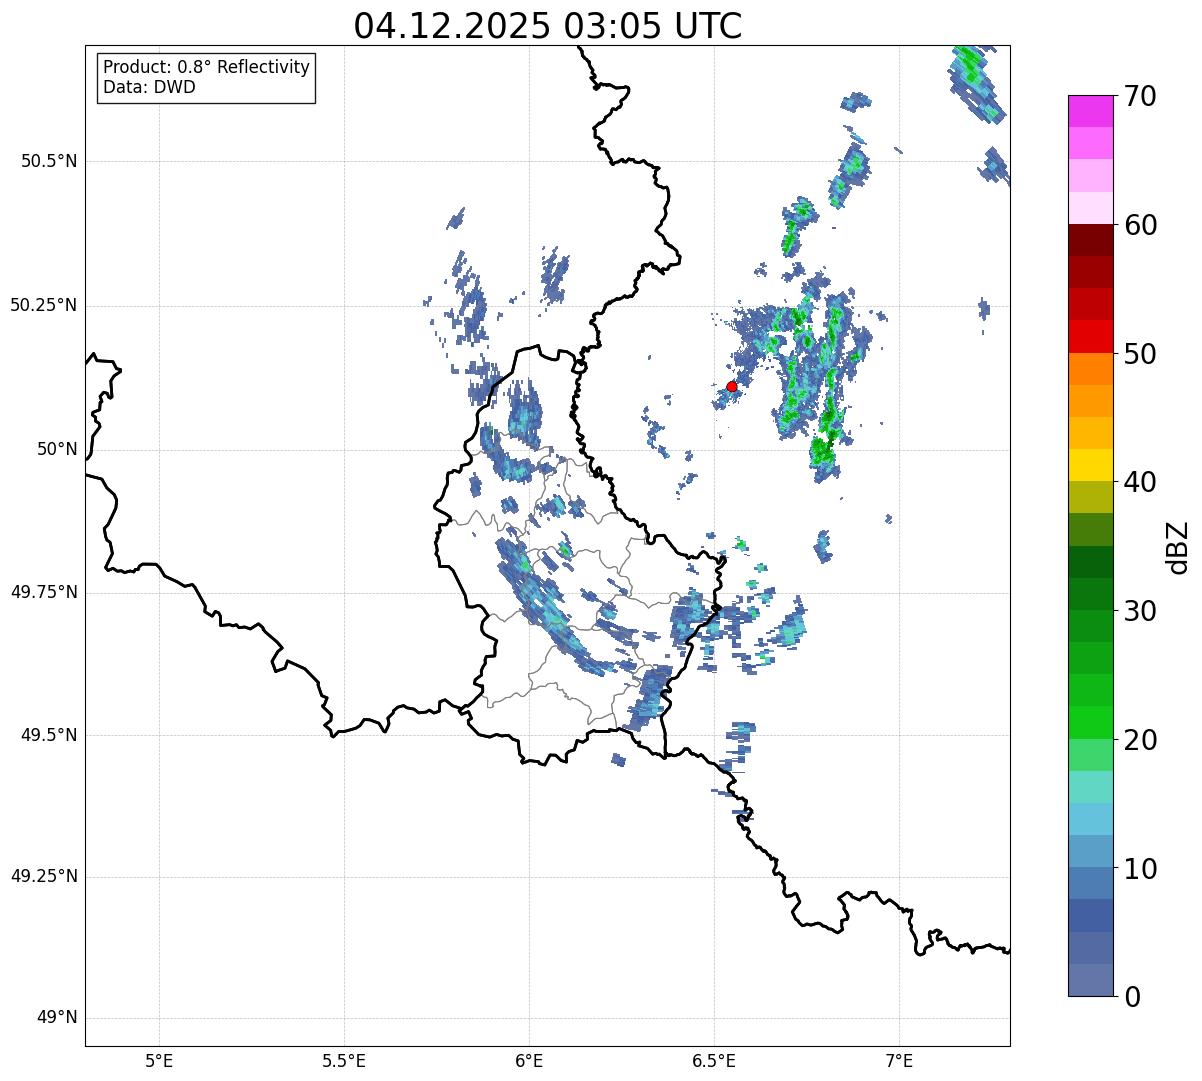
Task: Click the "Product: 0.8° Reflectivity" label
Action: [207, 67]
